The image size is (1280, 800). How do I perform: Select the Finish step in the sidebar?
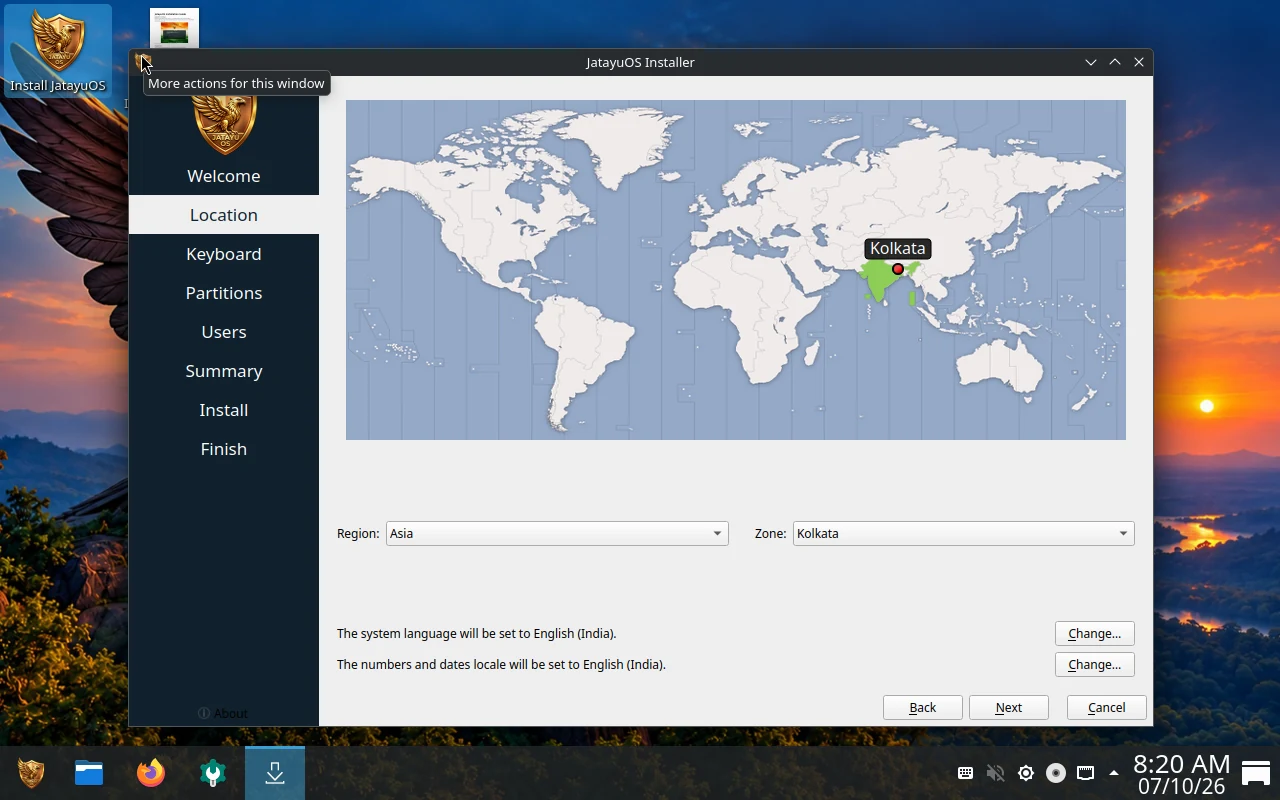pos(224,449)
